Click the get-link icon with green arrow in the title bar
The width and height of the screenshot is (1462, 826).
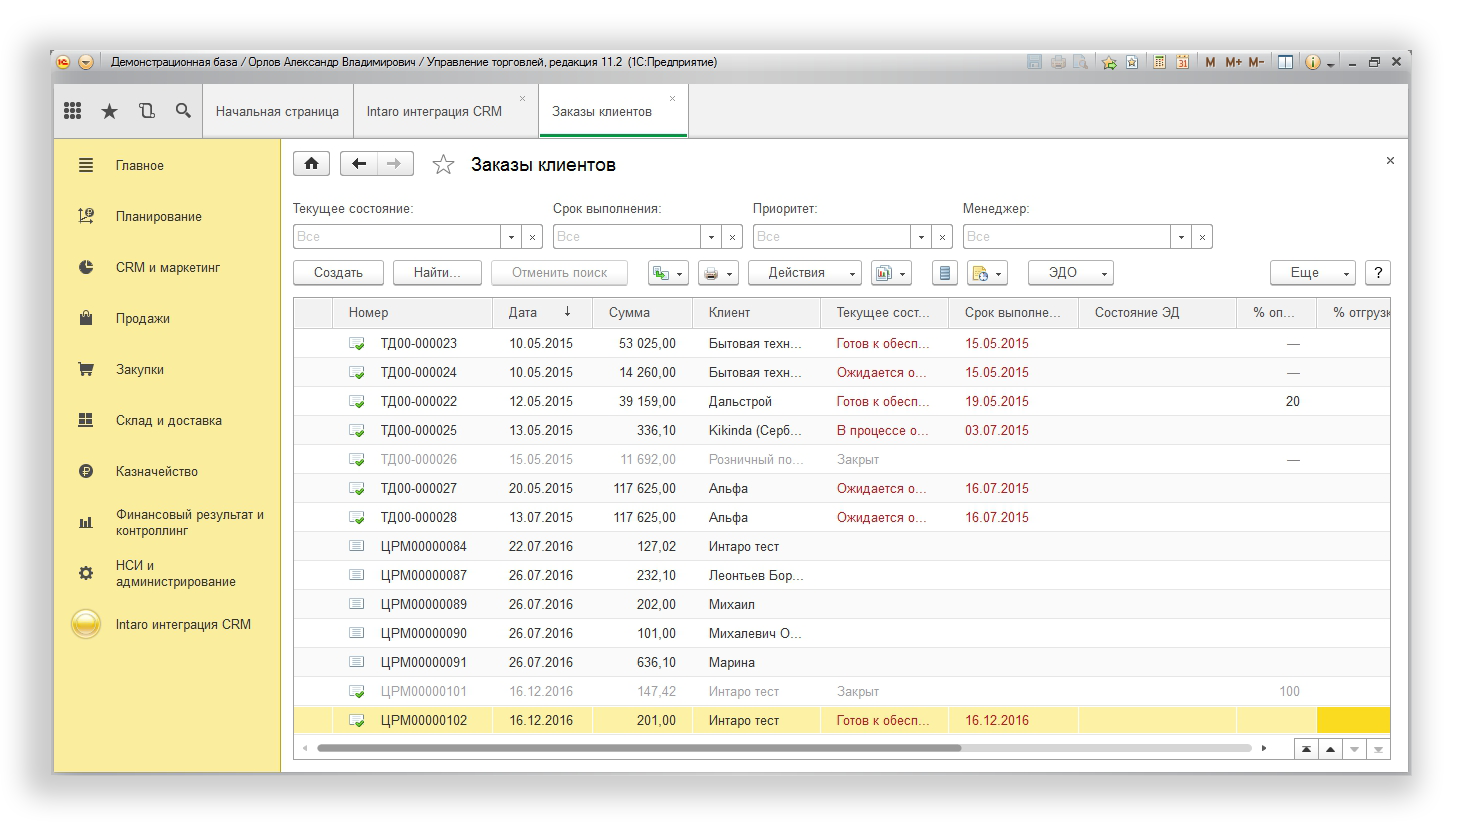1109,62
